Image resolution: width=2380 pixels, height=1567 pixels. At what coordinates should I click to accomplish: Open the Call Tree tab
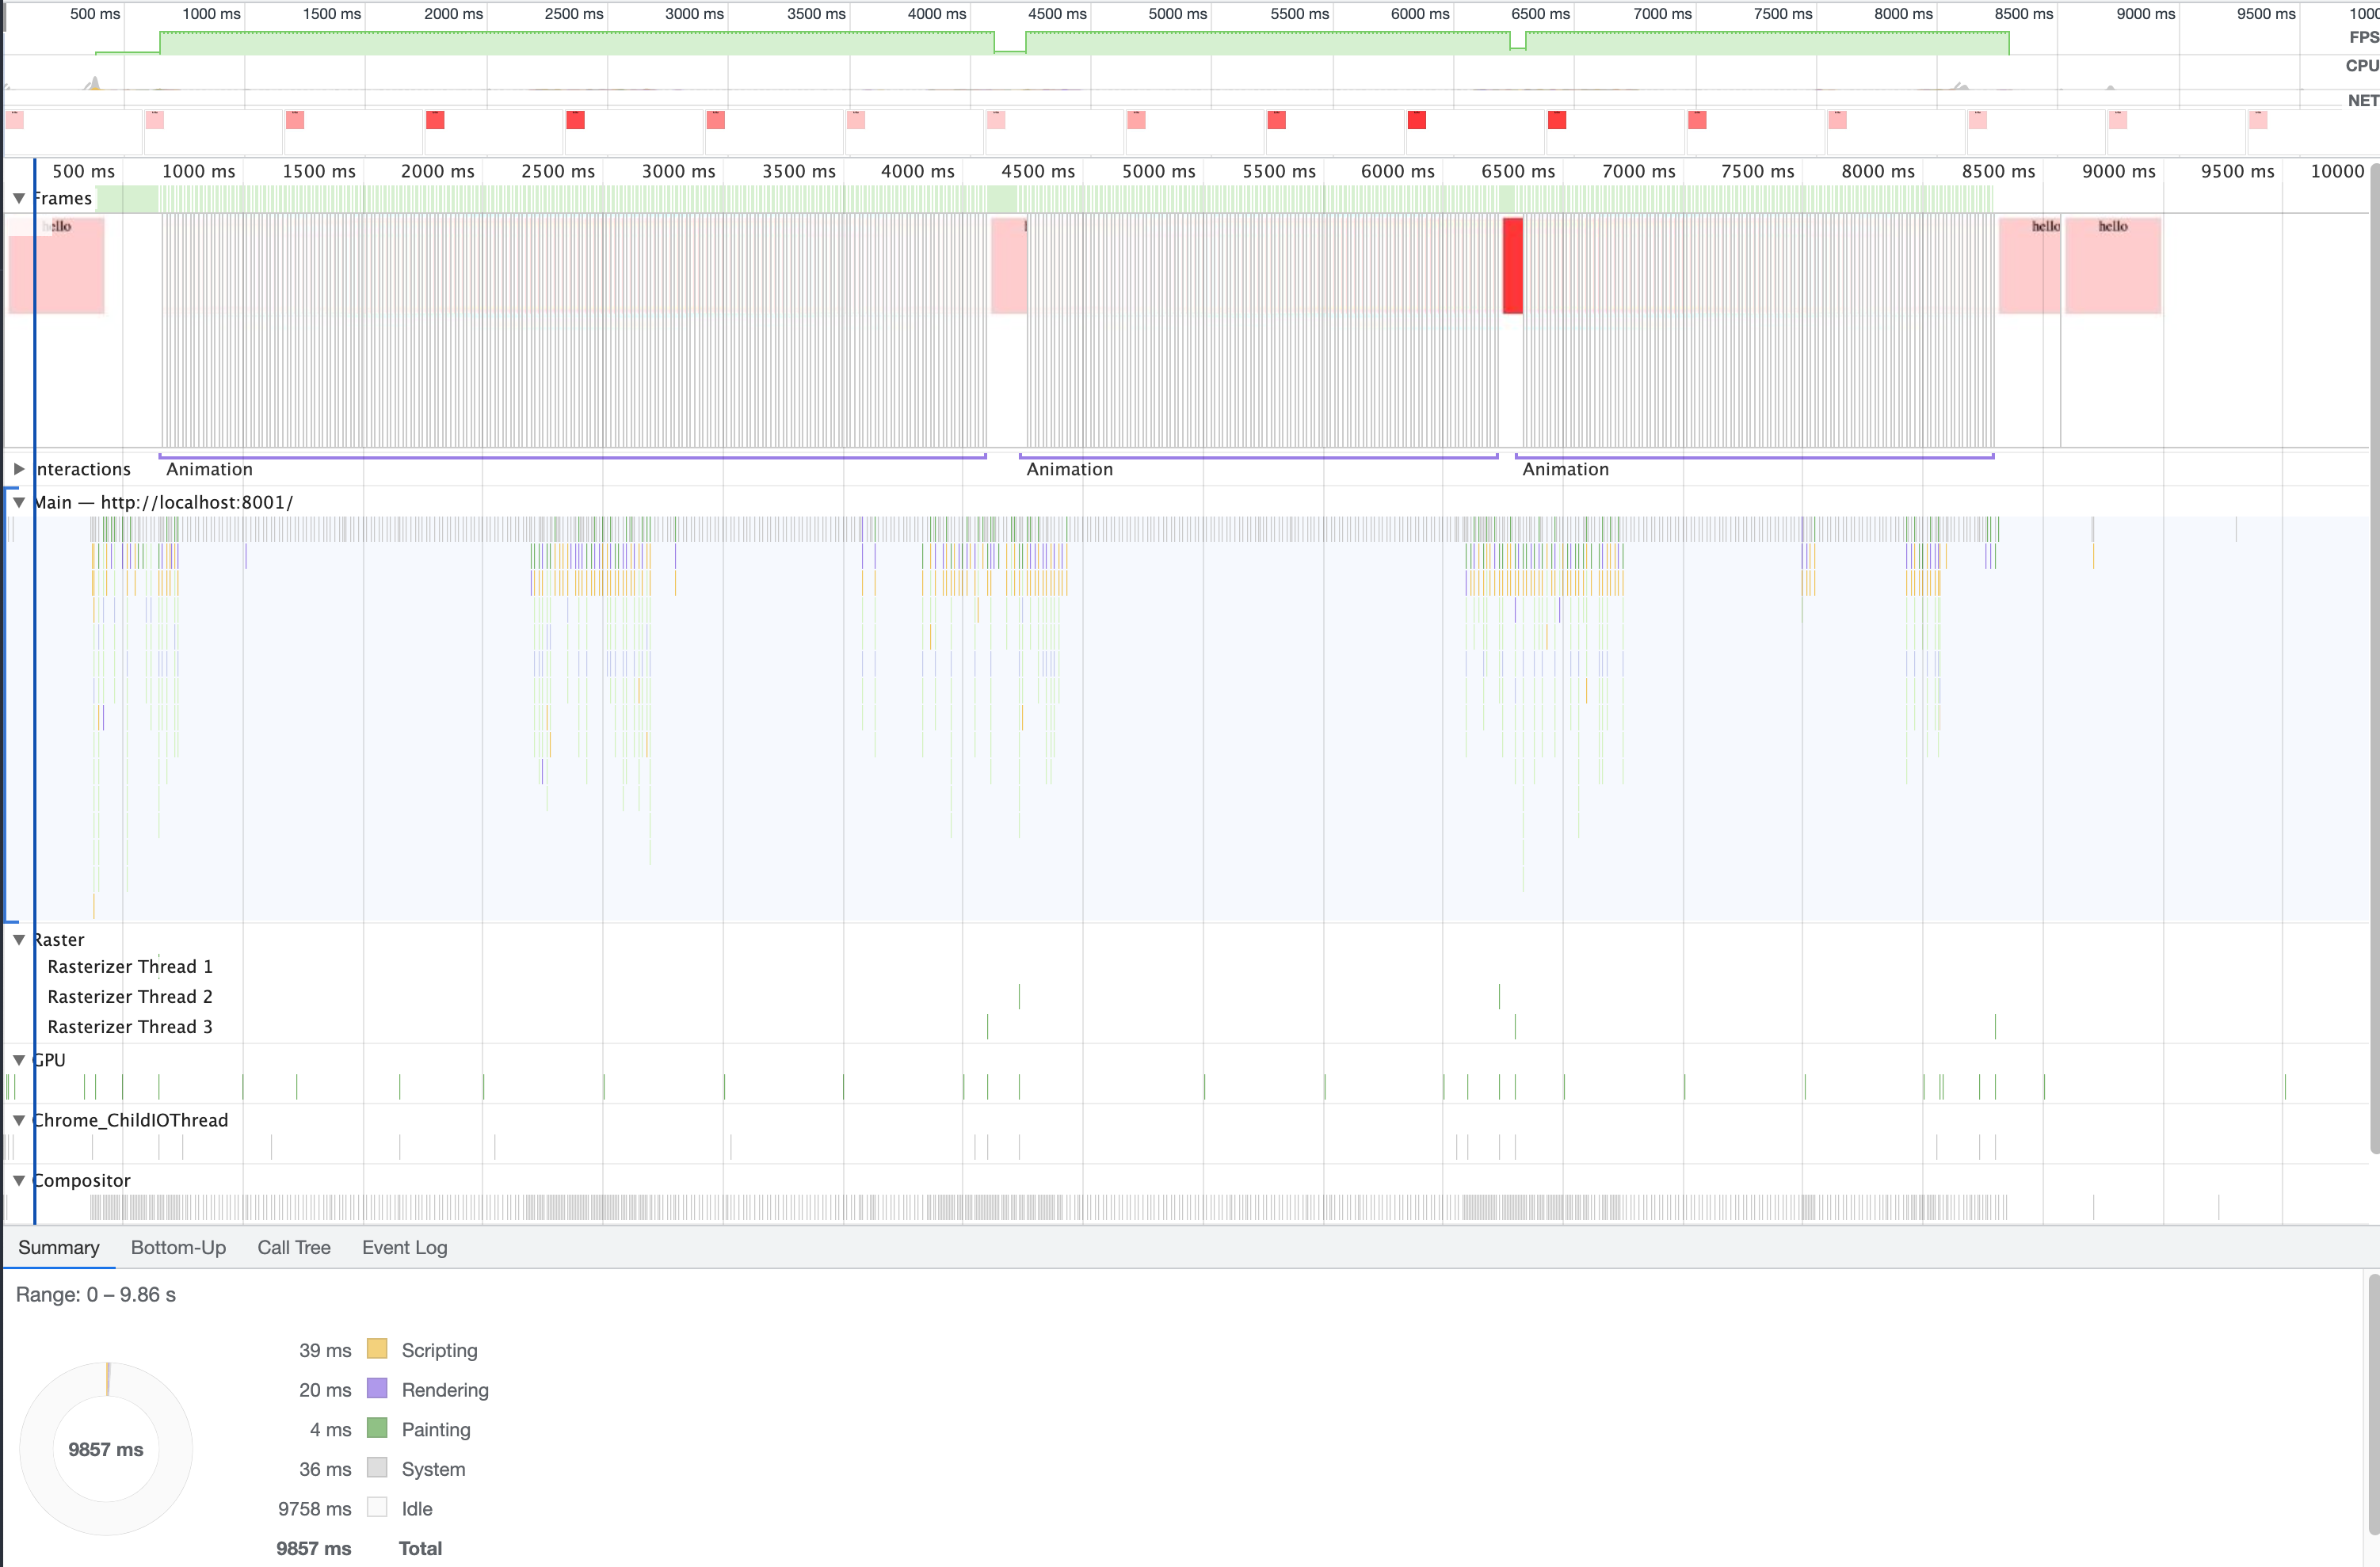[294, 1247]
